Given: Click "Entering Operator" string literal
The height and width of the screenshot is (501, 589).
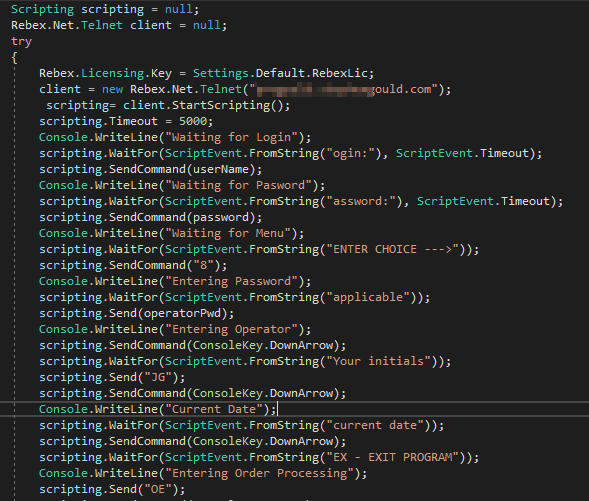Looking at the screenshot, I should (x=232, y=329).
